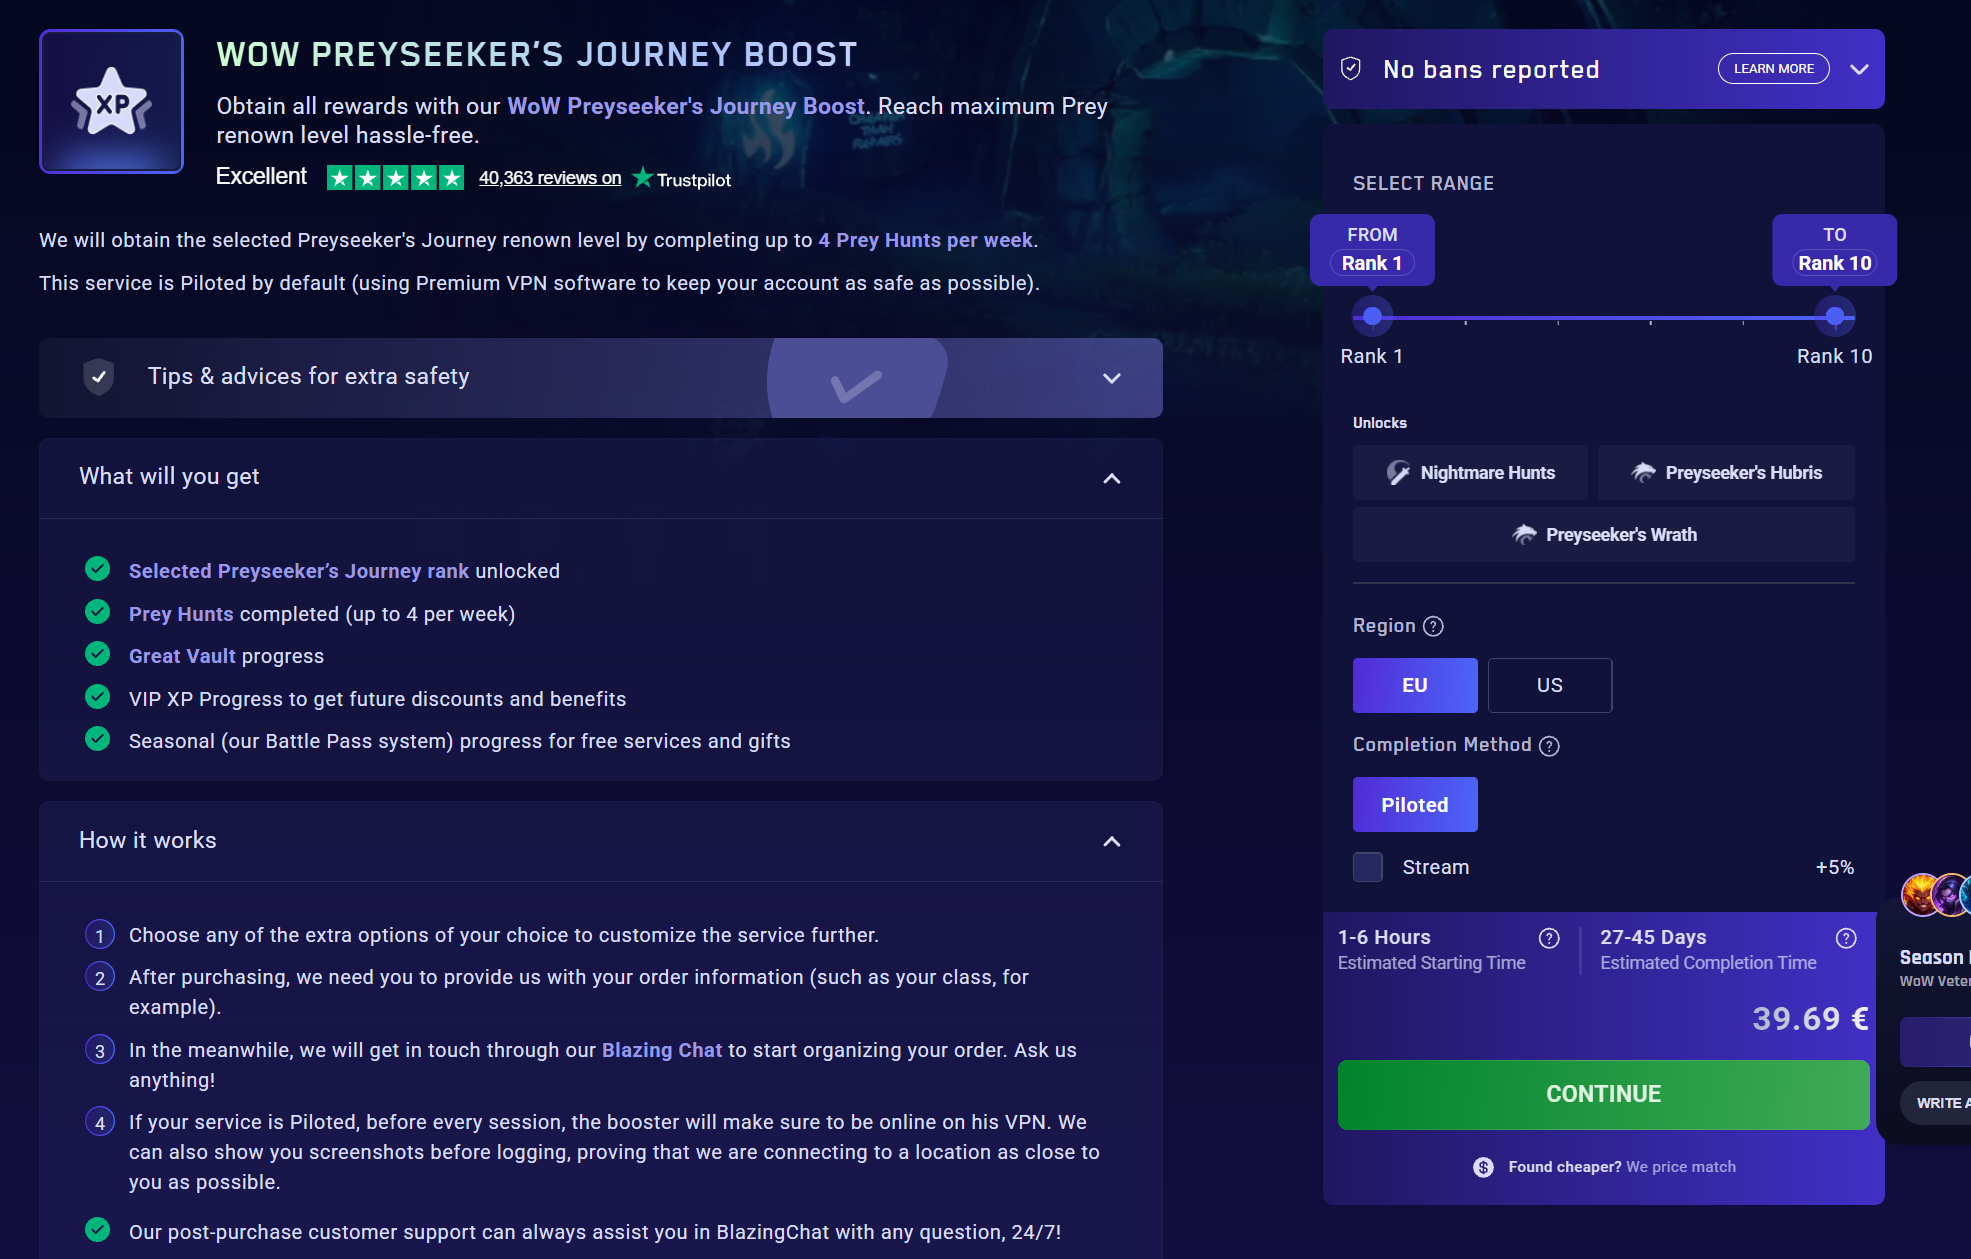Click the TO Rank 10 value bubble
Screen dimensions: 1971x1259
click(1834, 250)
